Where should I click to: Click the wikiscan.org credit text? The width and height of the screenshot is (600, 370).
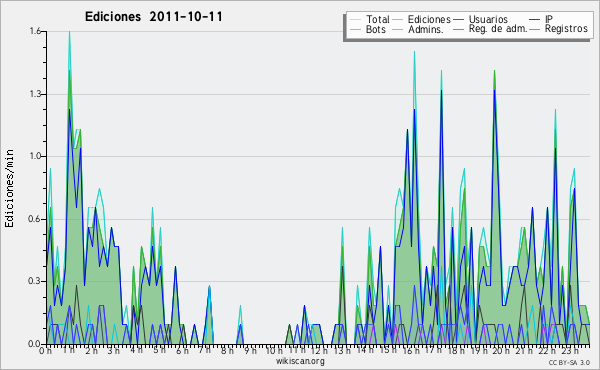tap(300, 361)
